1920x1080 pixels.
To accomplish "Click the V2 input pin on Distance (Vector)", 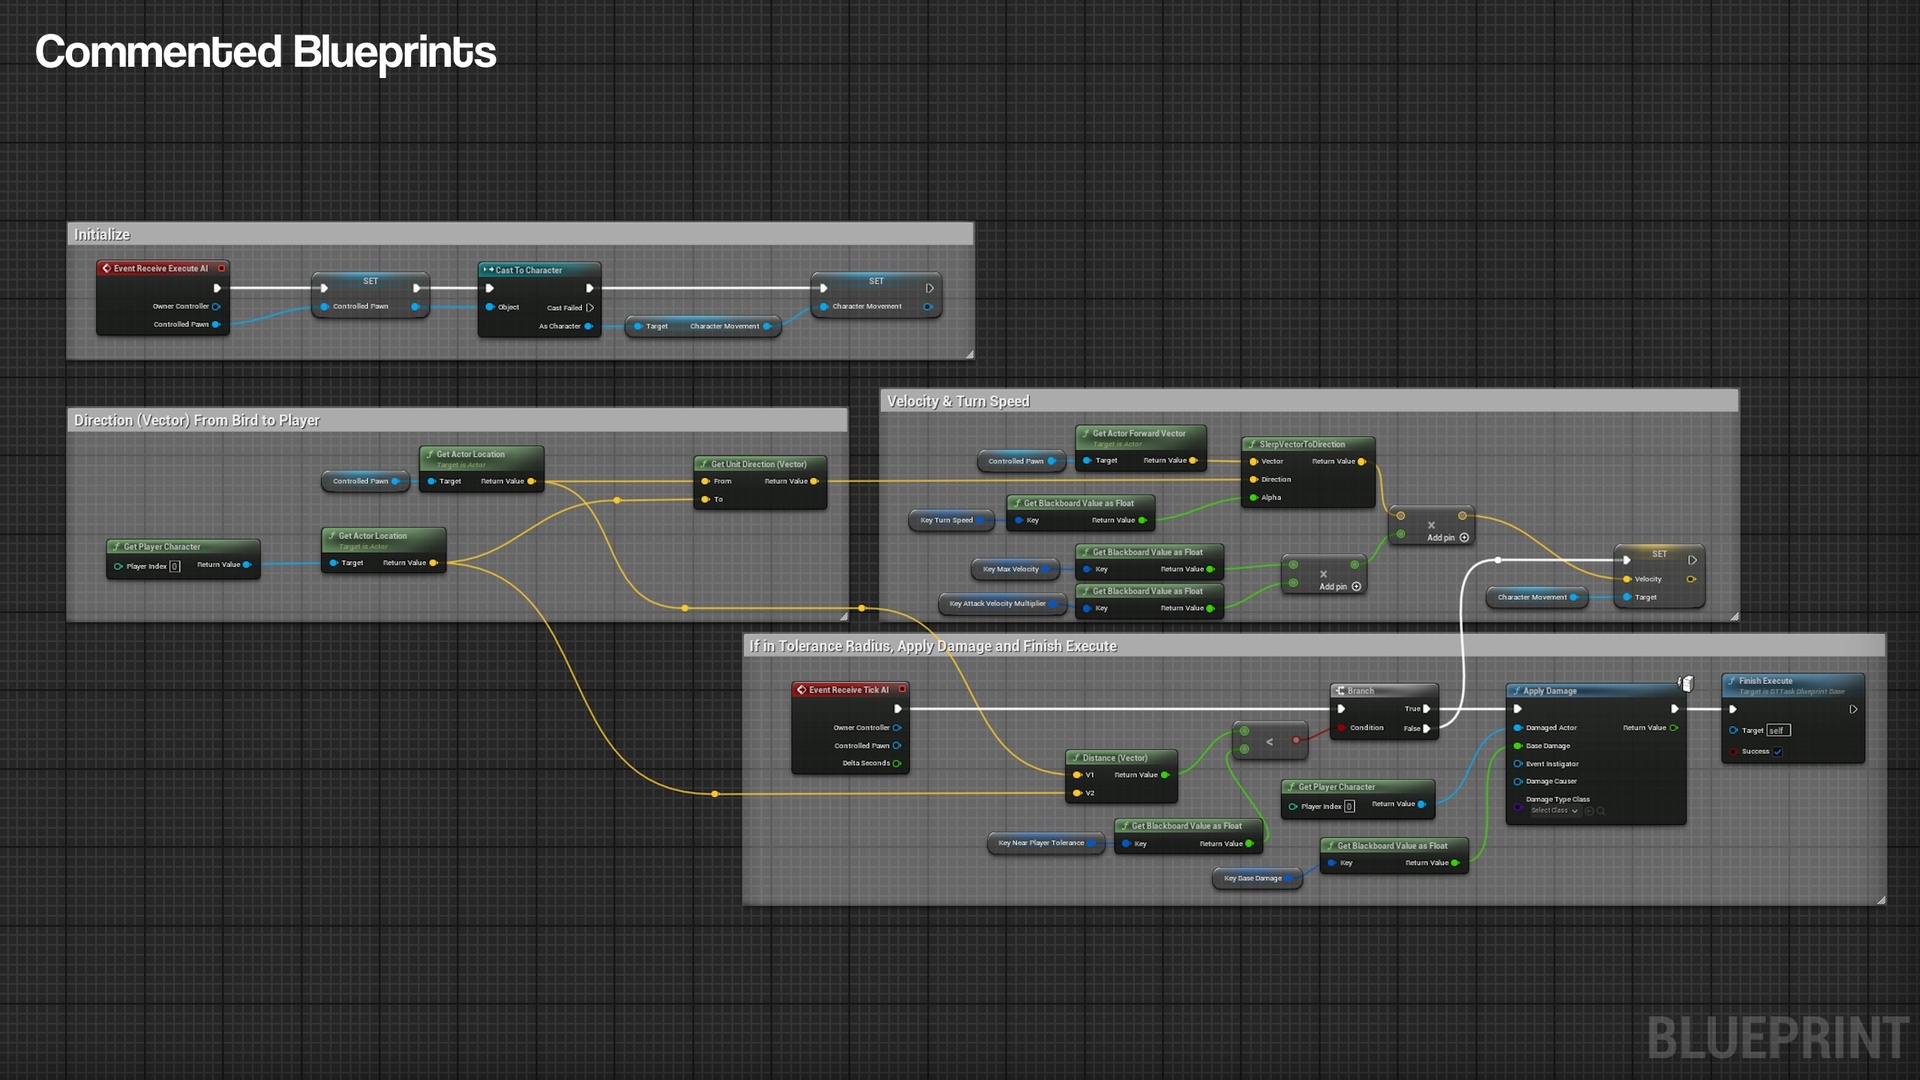I will pos(1077,793).
